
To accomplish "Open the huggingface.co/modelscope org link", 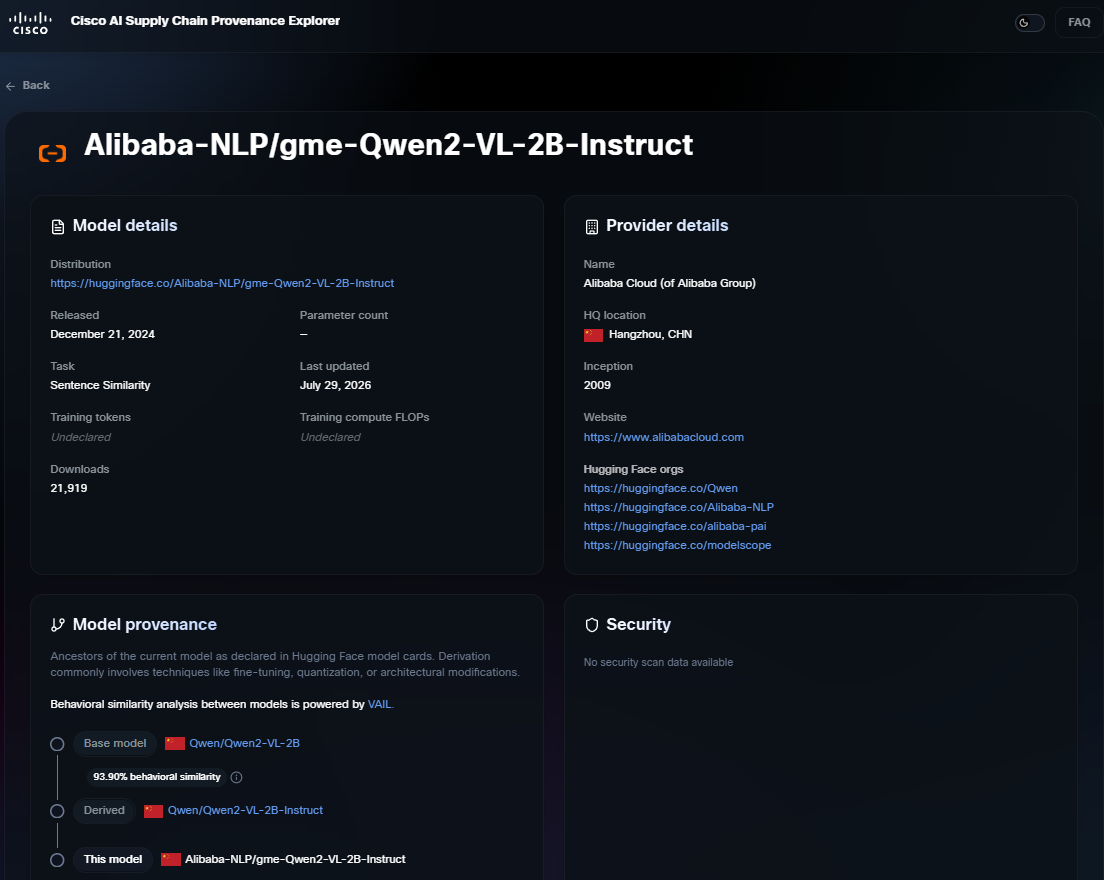I will (677, 545).
